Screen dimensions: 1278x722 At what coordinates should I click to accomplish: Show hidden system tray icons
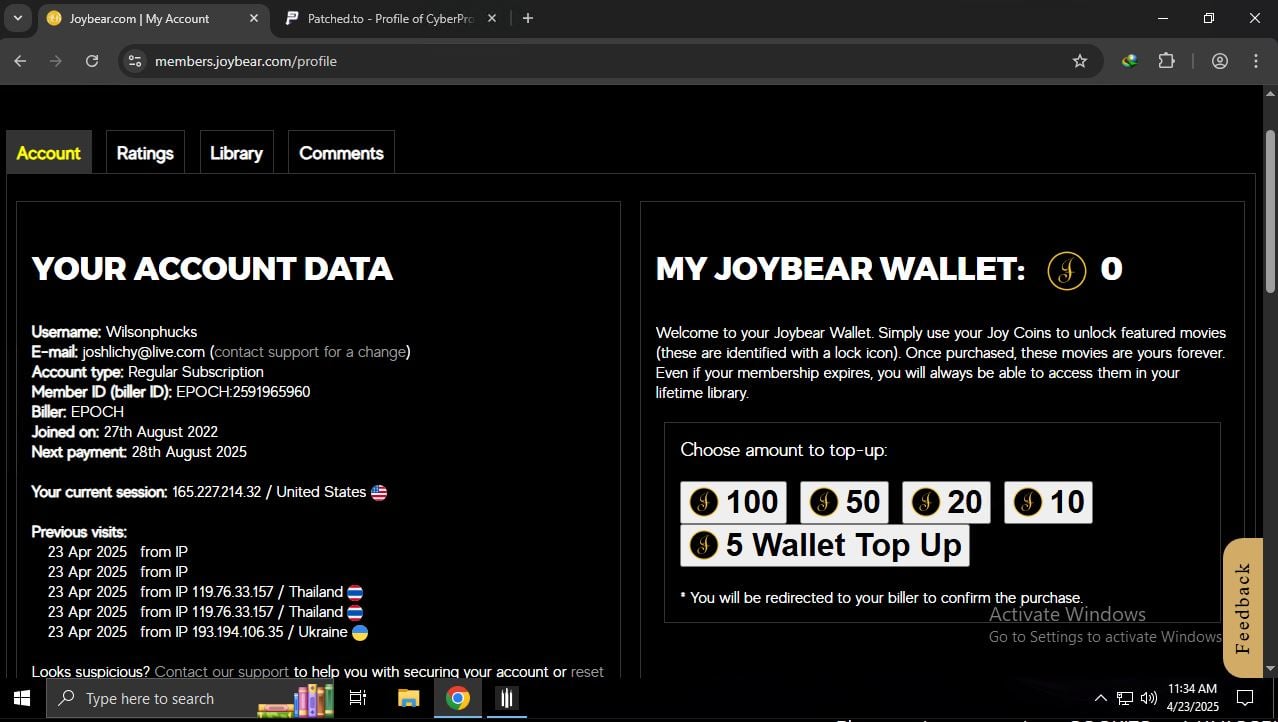click(x=1100, y=698)
